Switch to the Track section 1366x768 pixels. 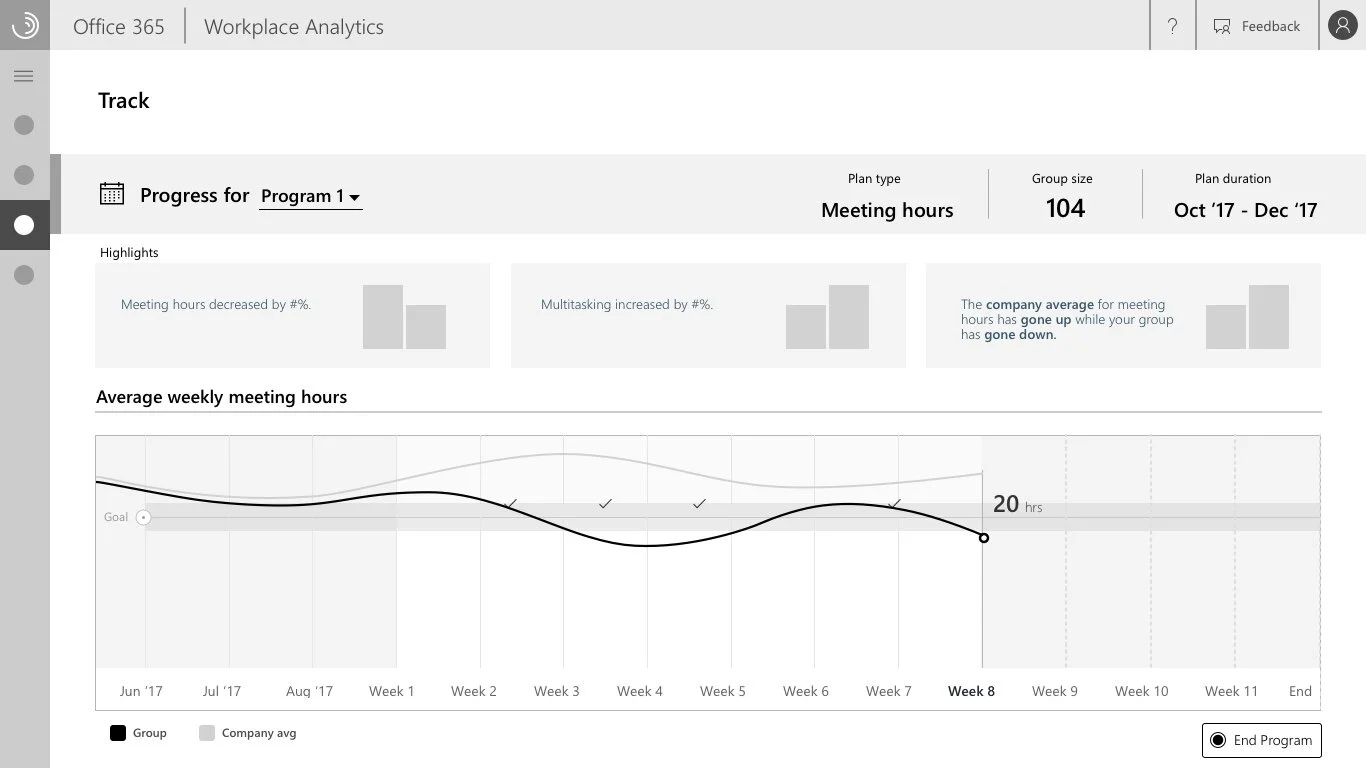point(123,100)
